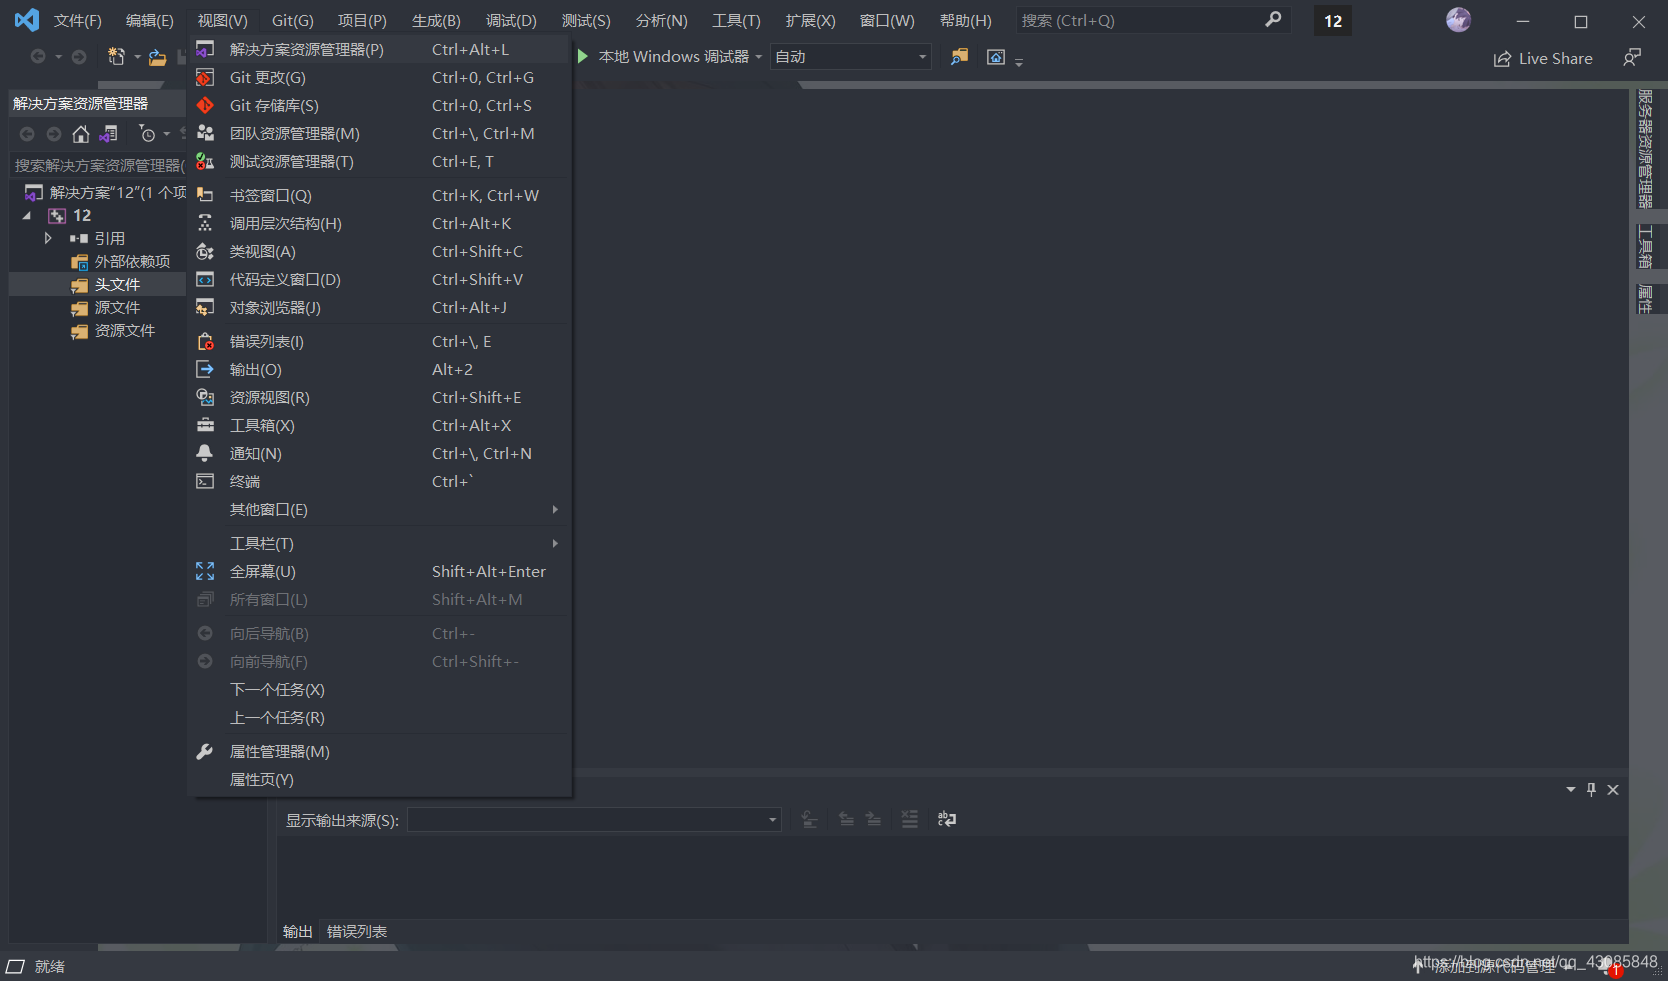Select the 源文件 folder in tree

(117, 307)
